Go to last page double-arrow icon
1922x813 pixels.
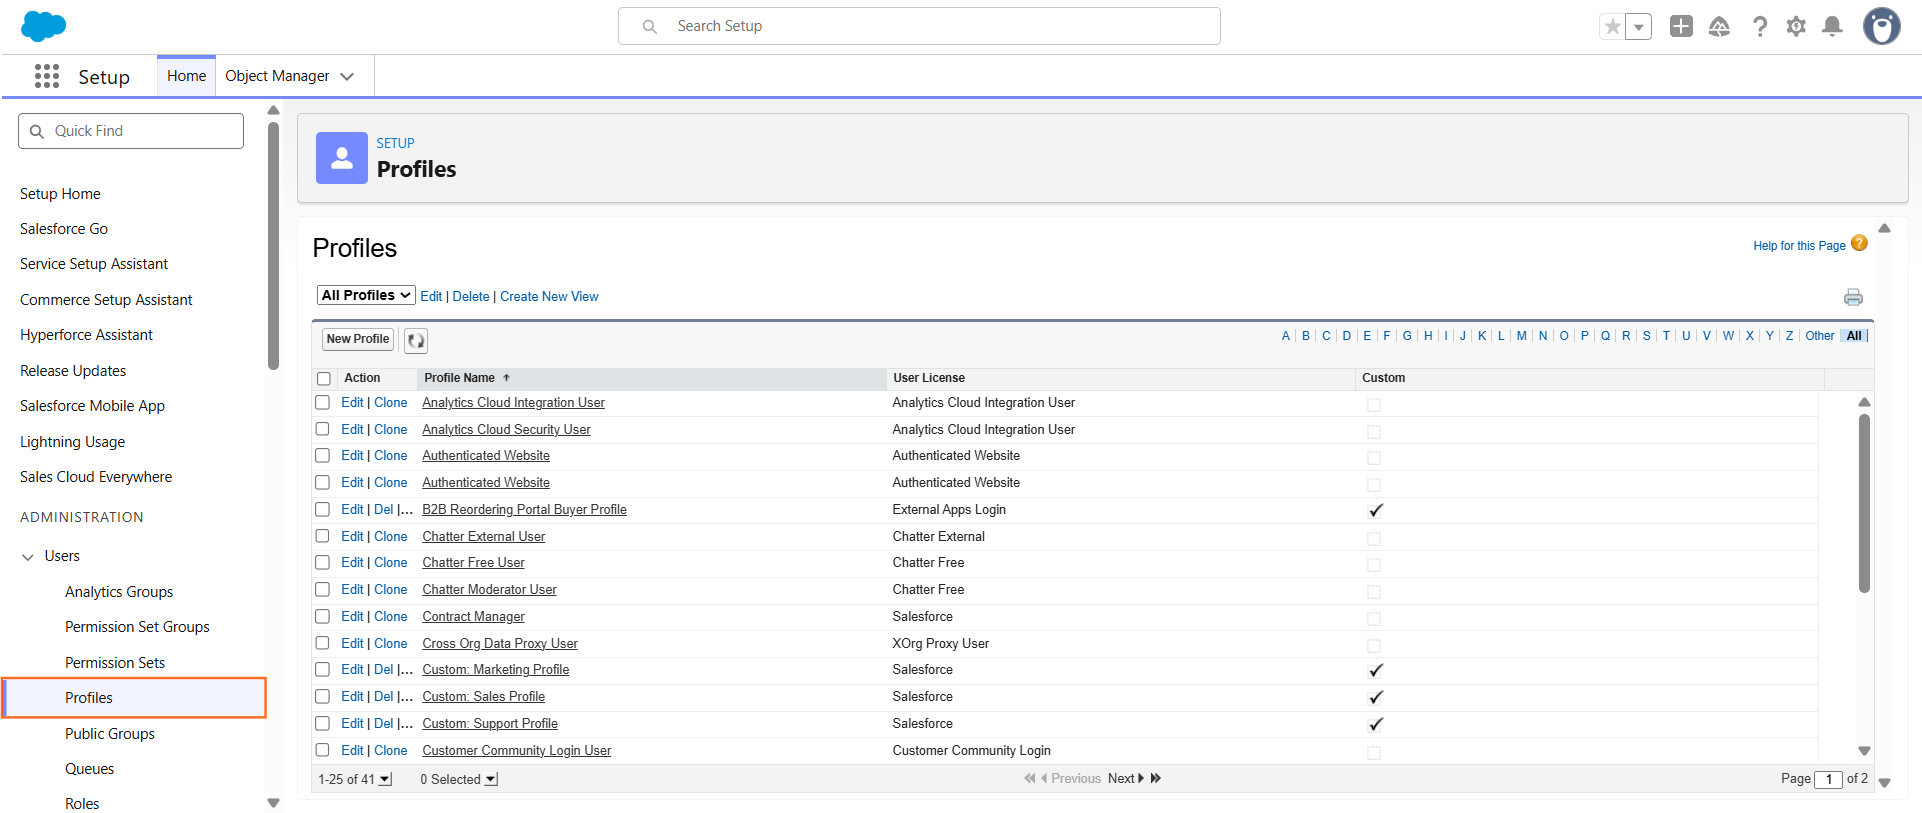click(1156, 778)
